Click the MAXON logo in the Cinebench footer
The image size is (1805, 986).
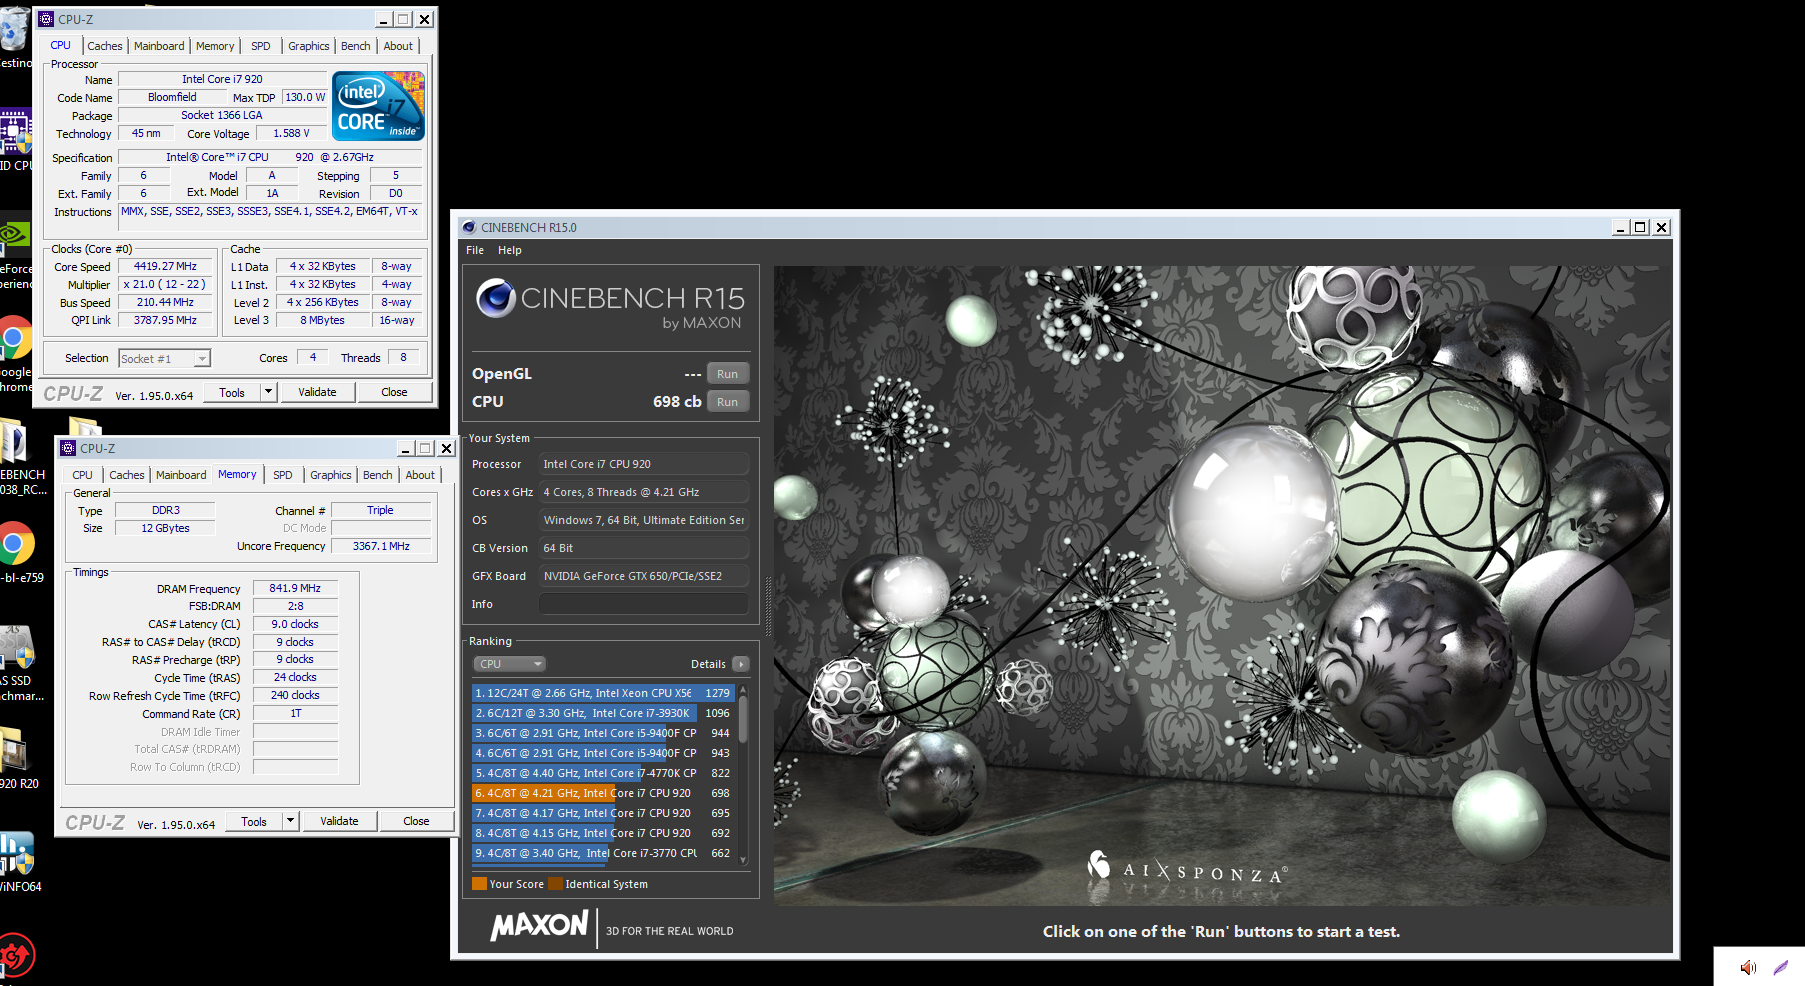click(x=539, y=926)
